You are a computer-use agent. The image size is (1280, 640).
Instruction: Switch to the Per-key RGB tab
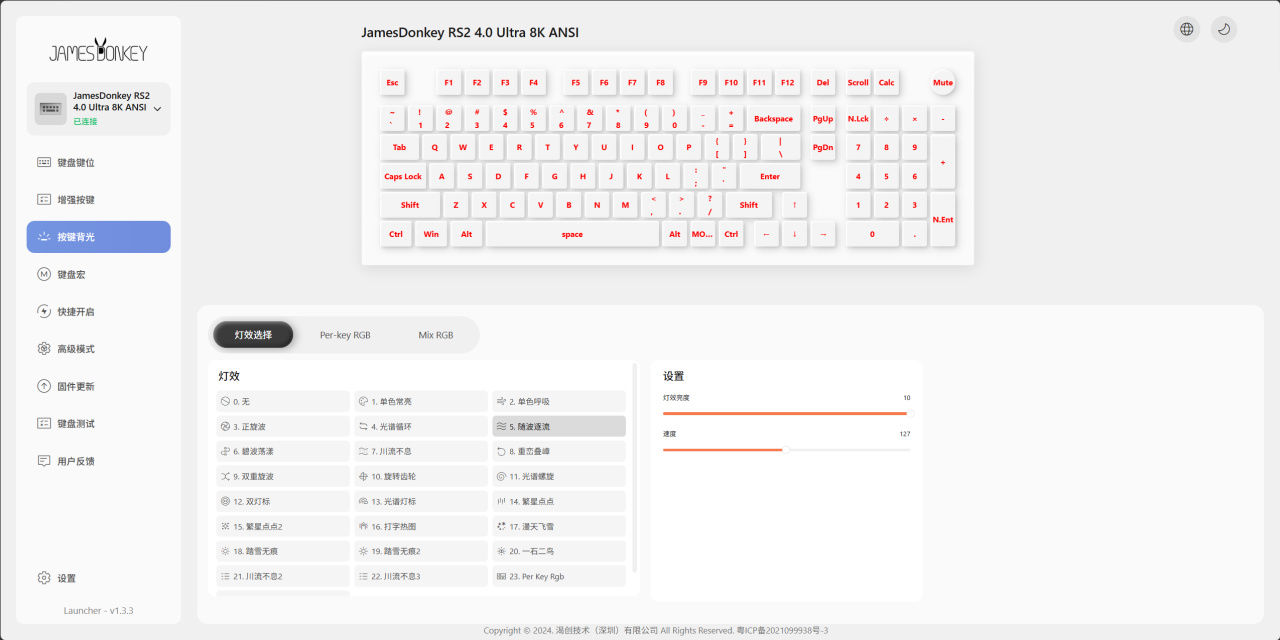click(345, 335)
